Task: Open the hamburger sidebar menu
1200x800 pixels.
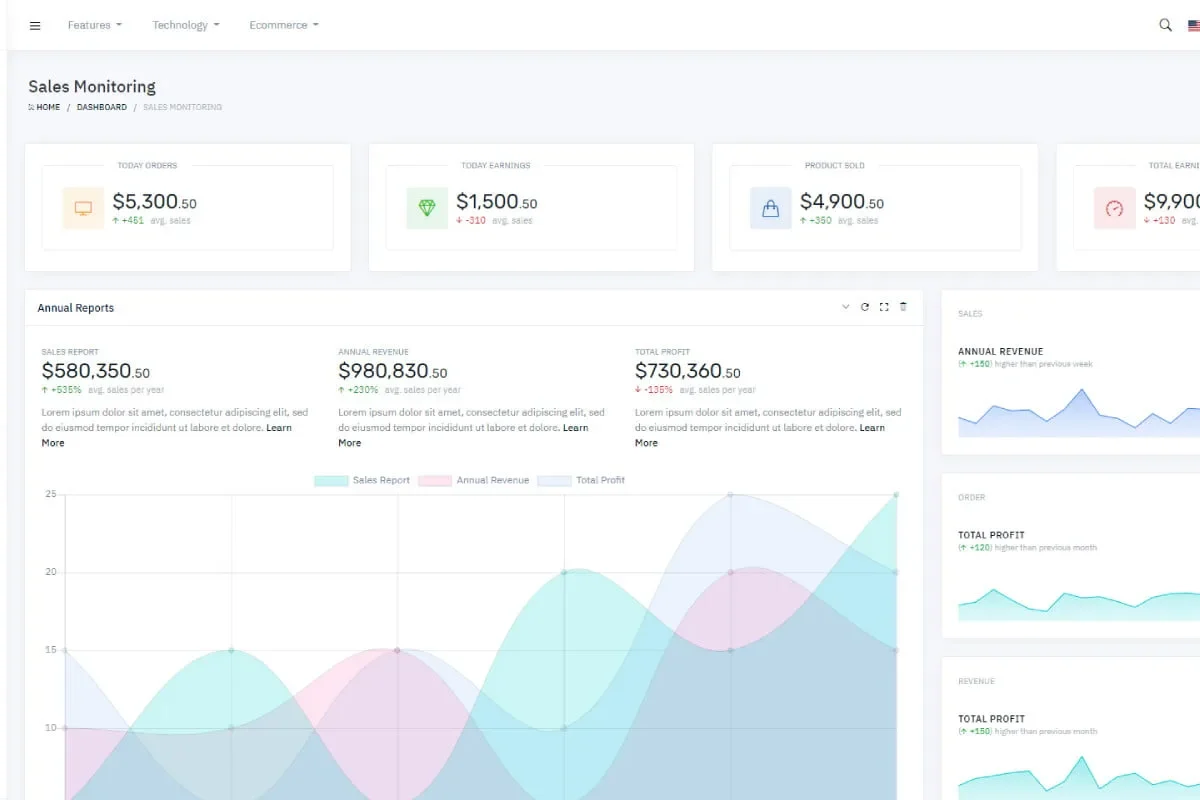Action: coord(35,26)
